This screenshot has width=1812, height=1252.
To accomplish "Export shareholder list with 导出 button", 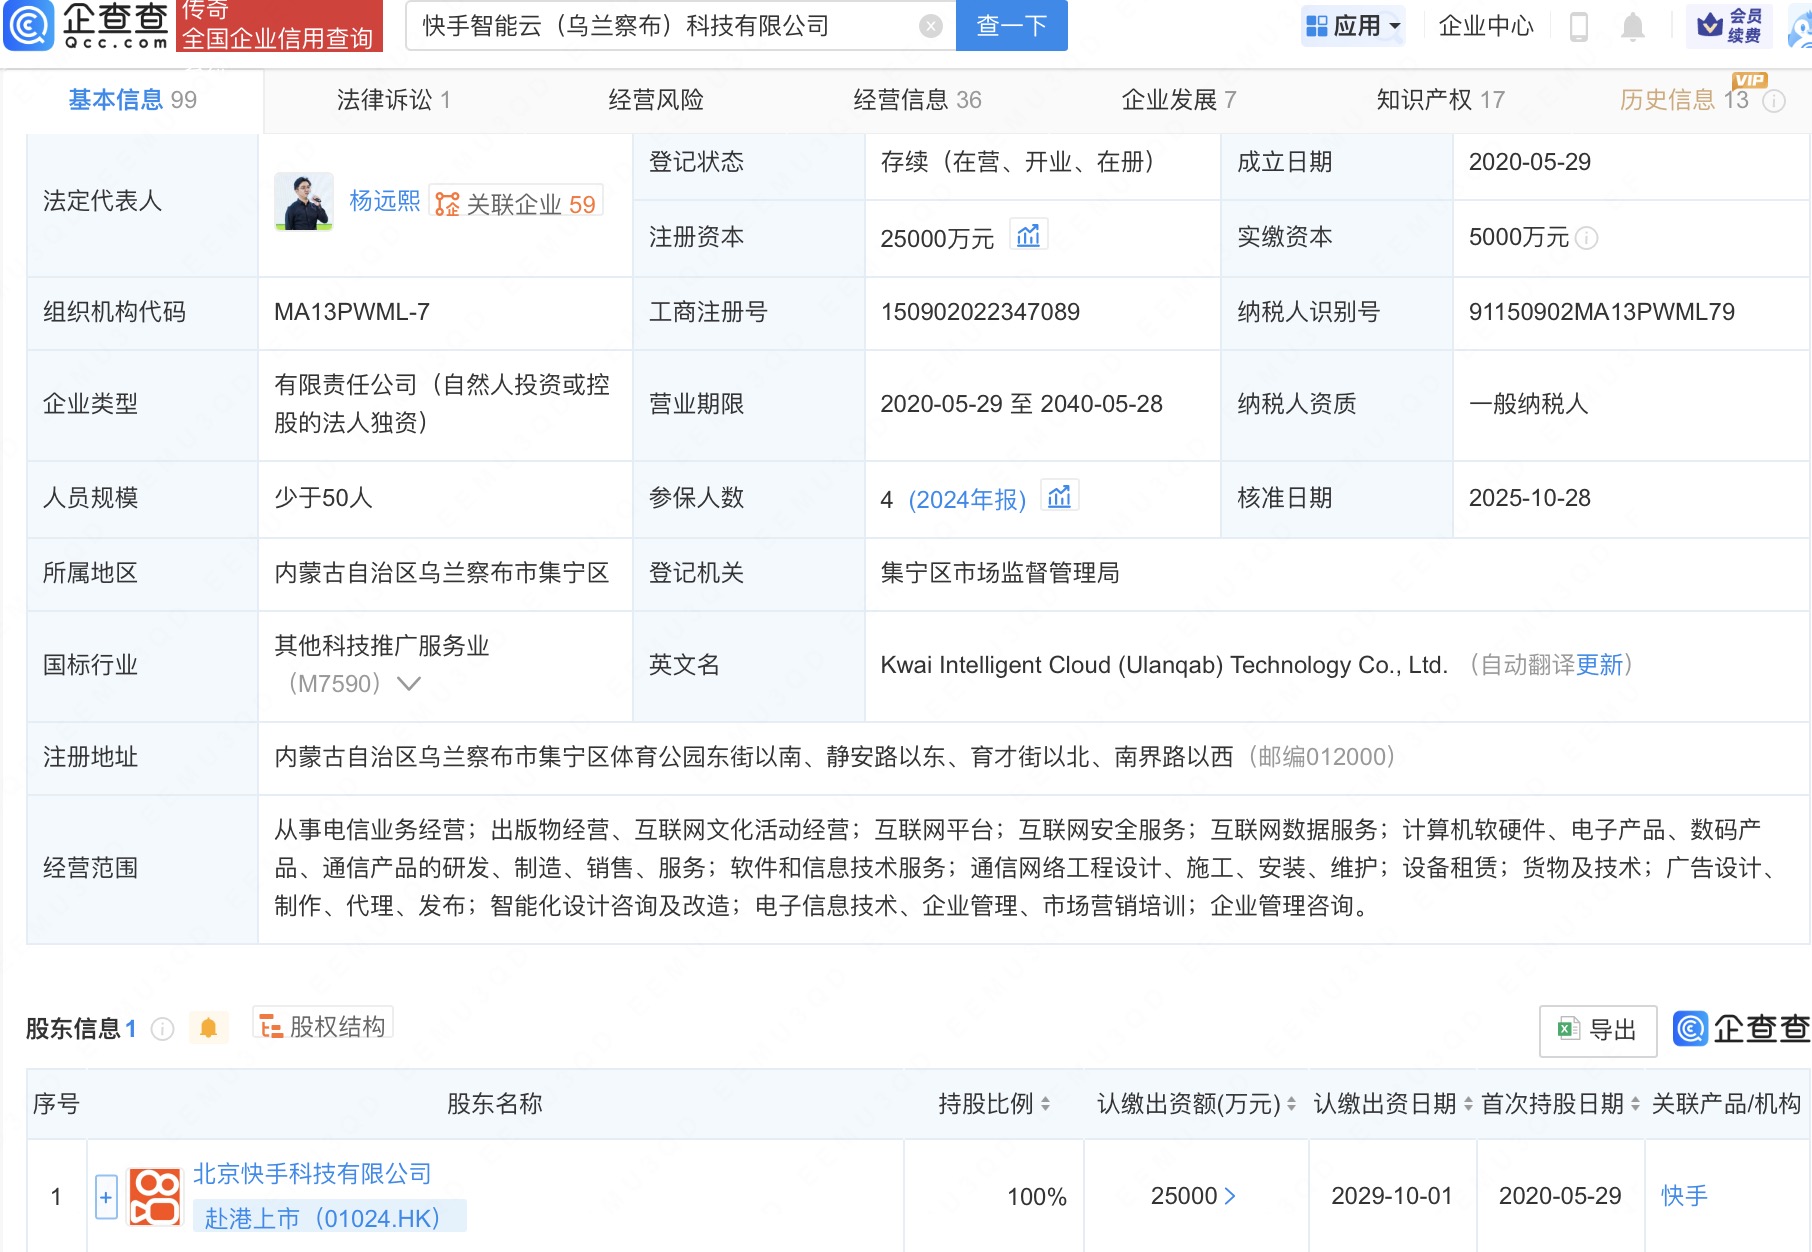I will pos(1597,1030).
